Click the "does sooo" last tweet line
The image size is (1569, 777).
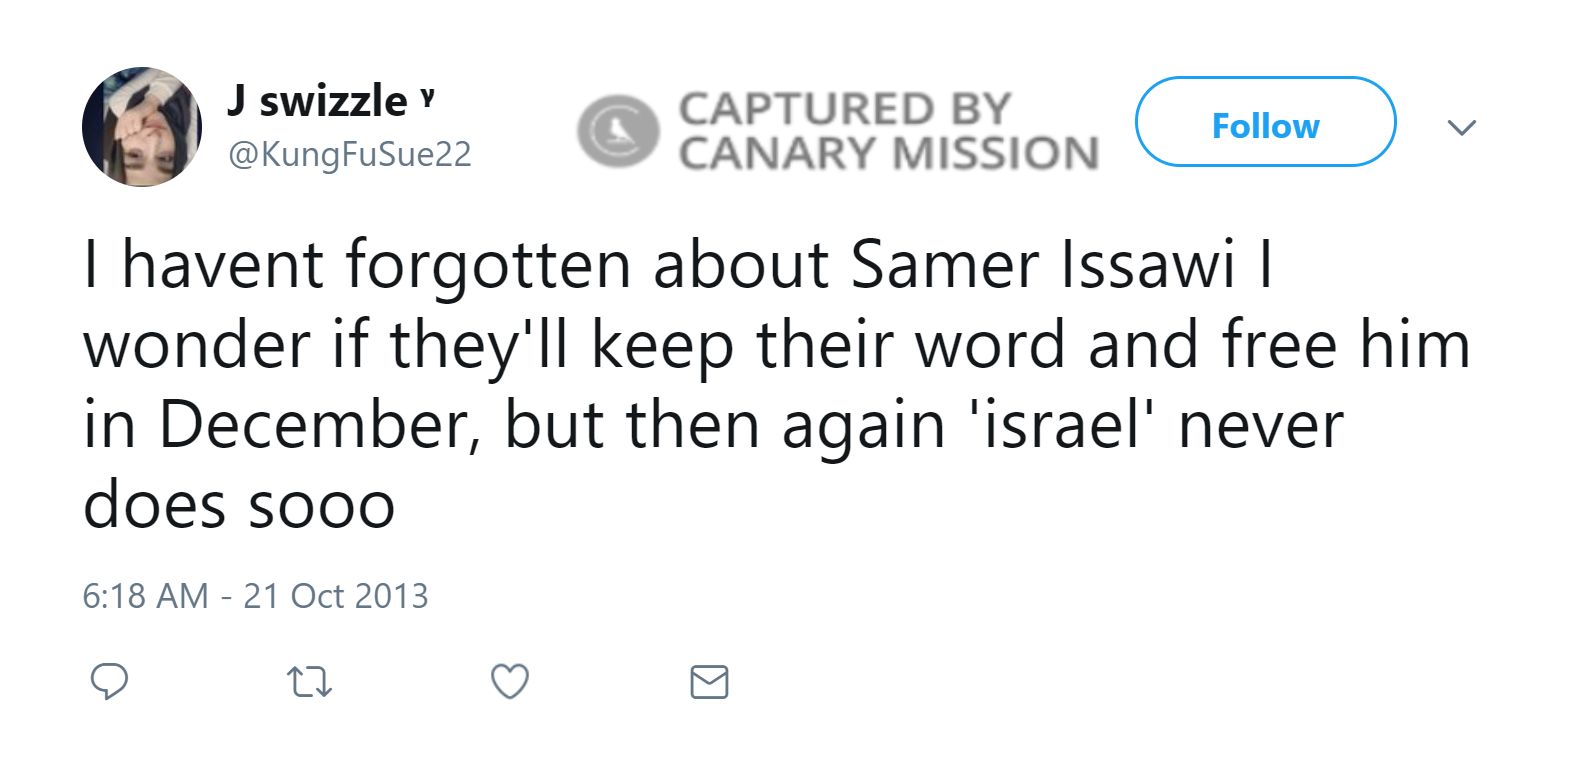(x=239, y=505)
